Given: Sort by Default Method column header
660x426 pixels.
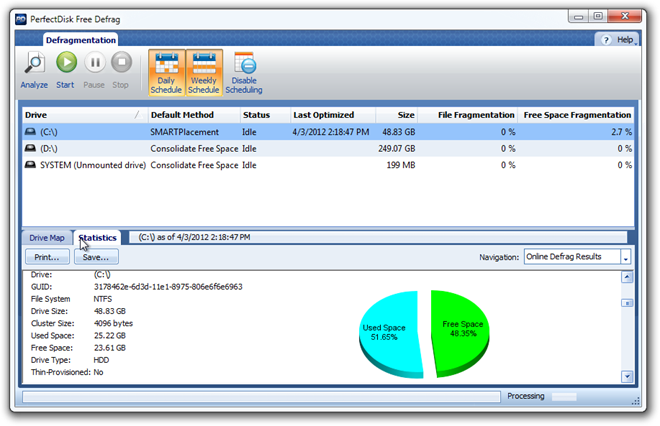Looking at the screenshot, I should click(x=194, y=115).
